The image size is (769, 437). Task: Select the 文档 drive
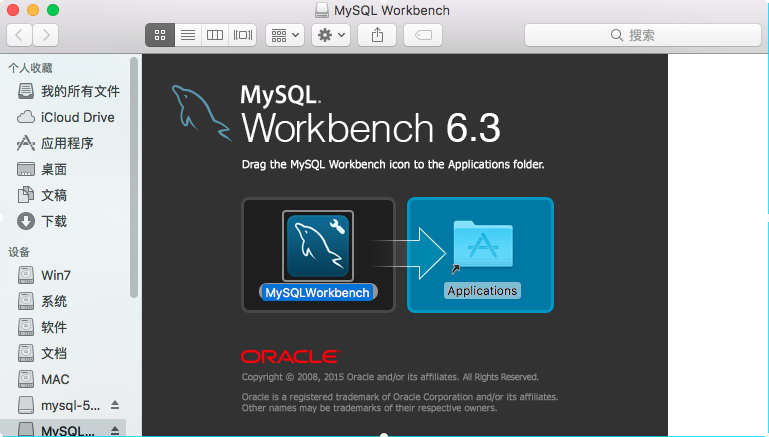pyautogui.click(x=42, y=353)
